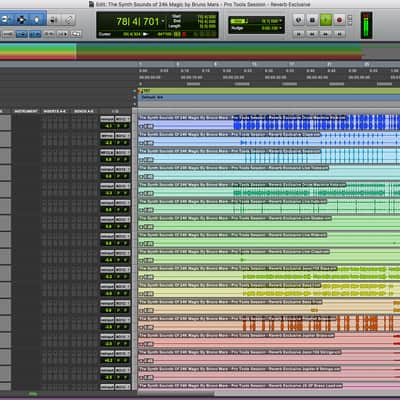This screenshot has height=400, width=400.
Task: Click the small stepper right of Record button
Action: [x=349, y=20]
